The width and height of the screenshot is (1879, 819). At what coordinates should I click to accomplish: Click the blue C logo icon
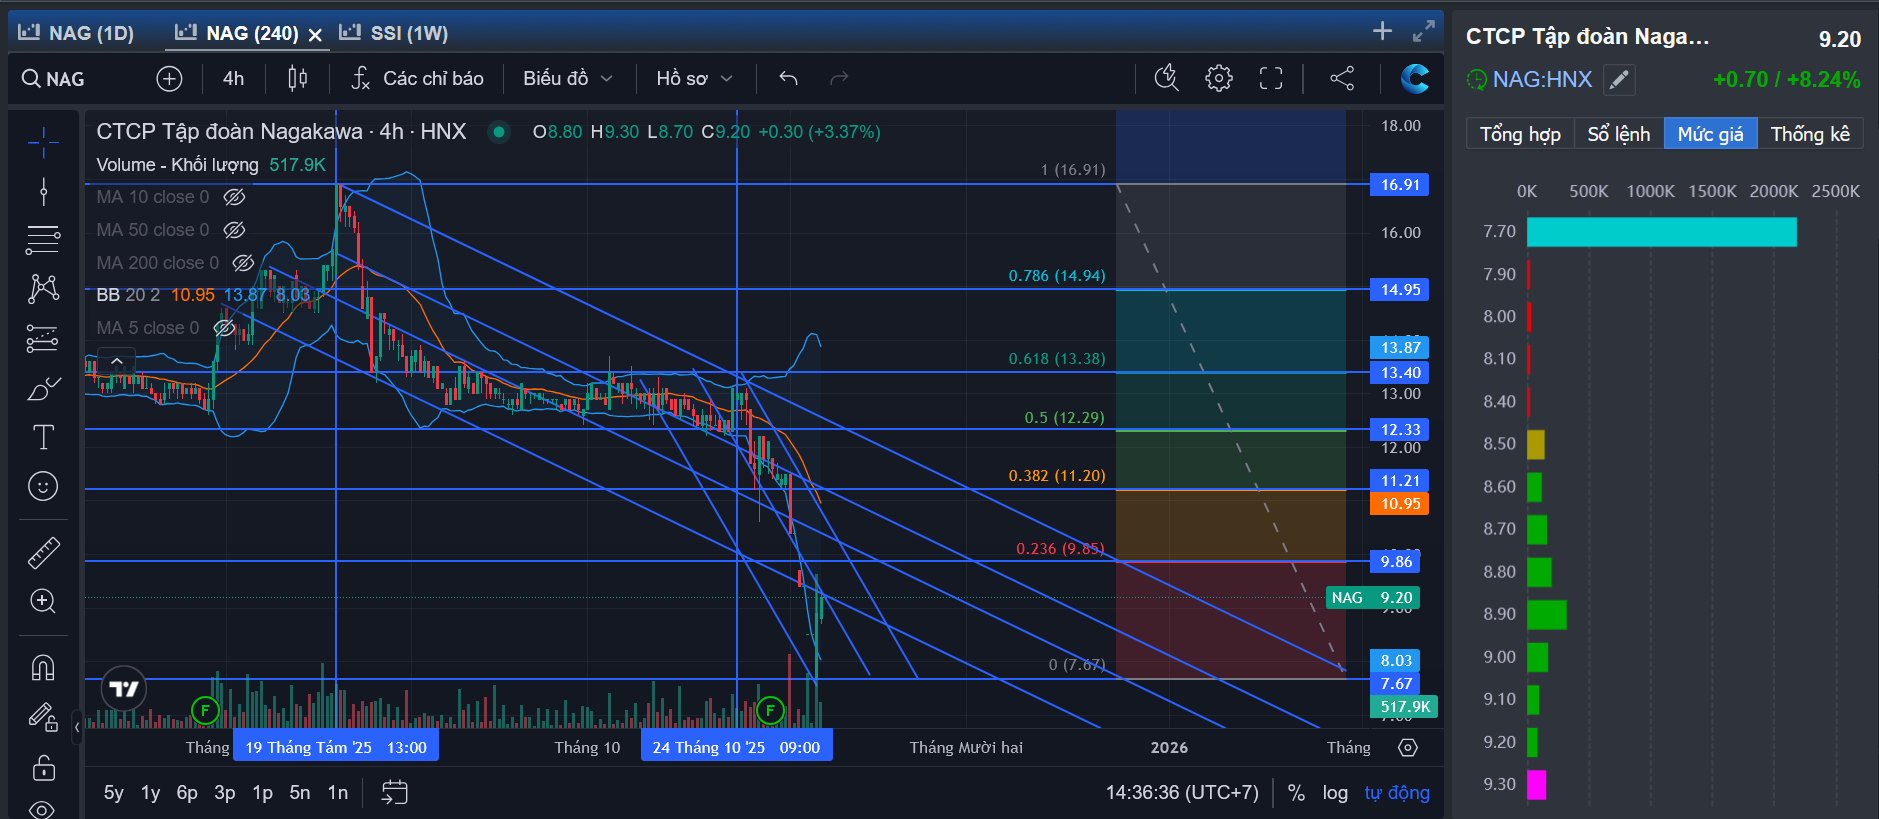pyautogui.click(x=1415, y=78)
